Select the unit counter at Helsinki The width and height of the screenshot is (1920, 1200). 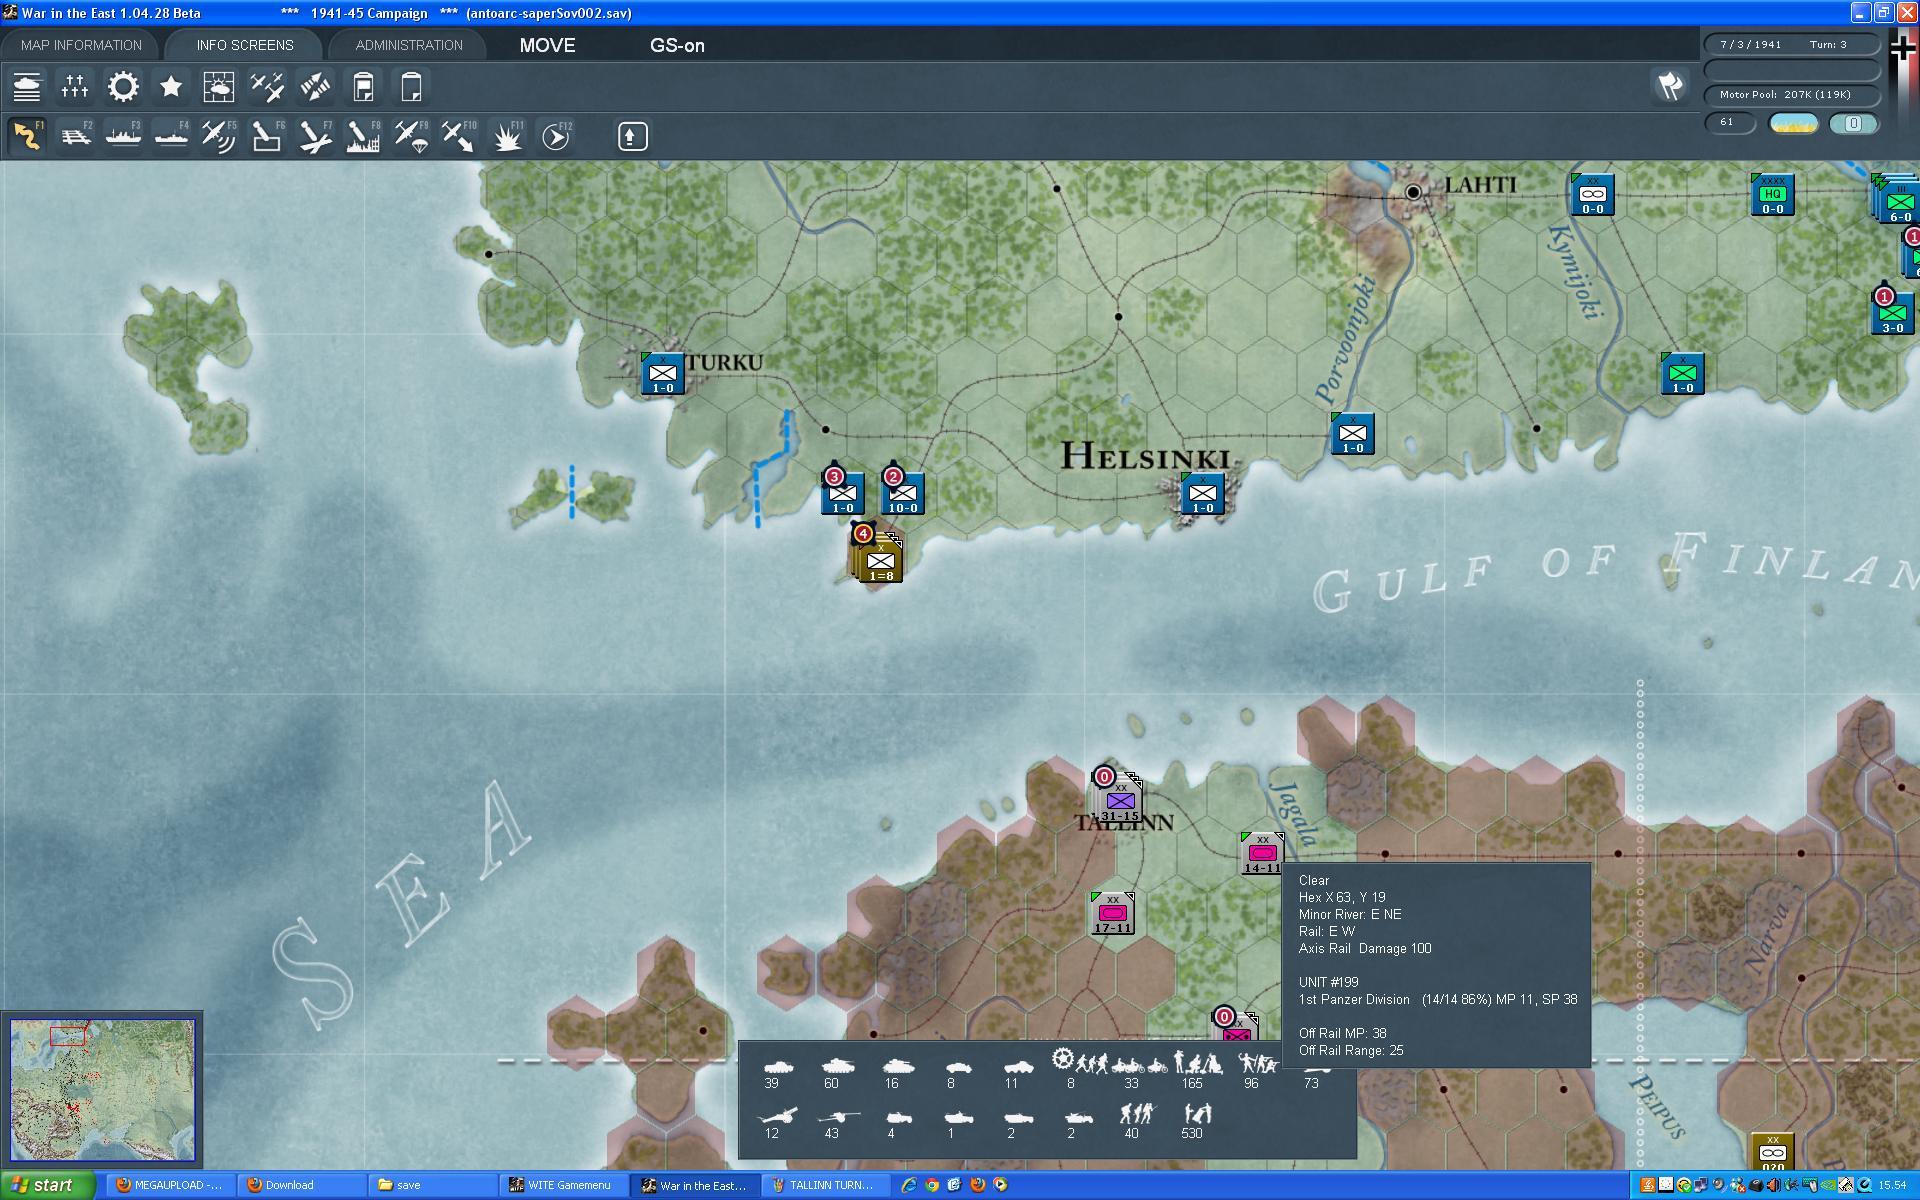[1202, 494]
